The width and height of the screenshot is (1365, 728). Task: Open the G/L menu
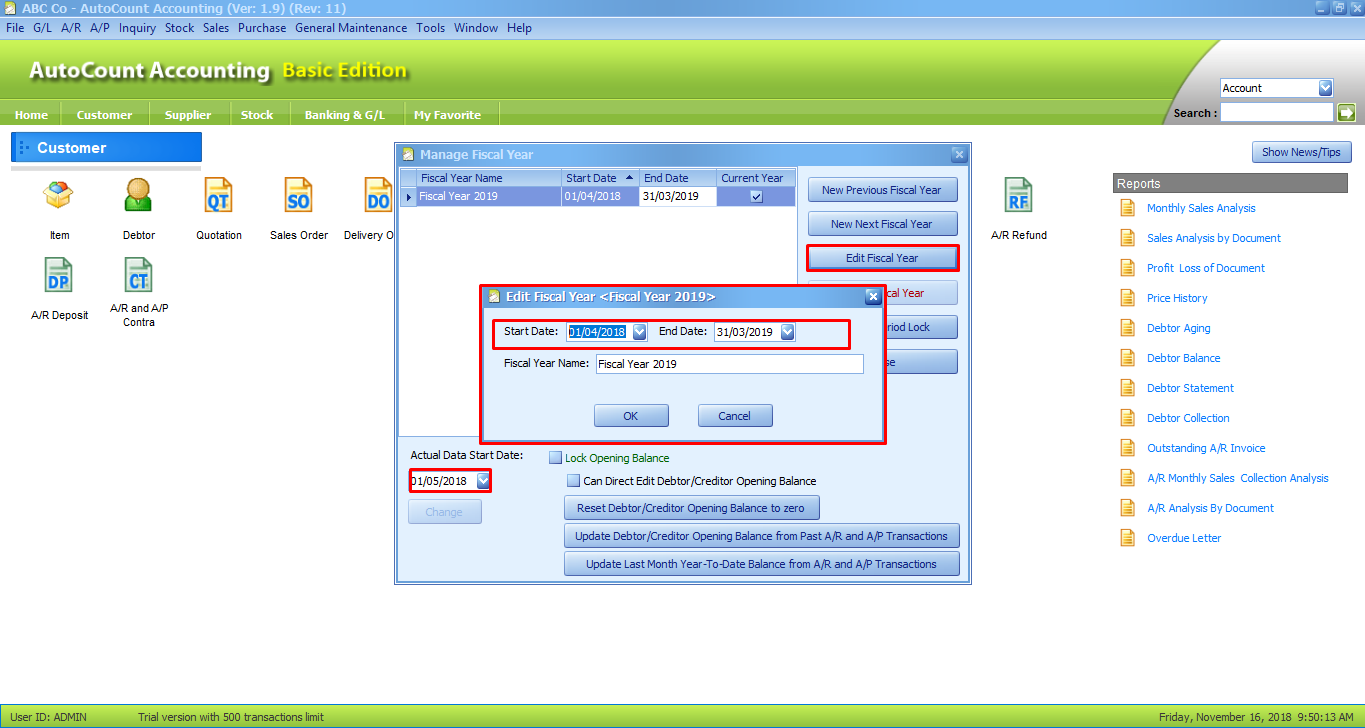point(42,28)
